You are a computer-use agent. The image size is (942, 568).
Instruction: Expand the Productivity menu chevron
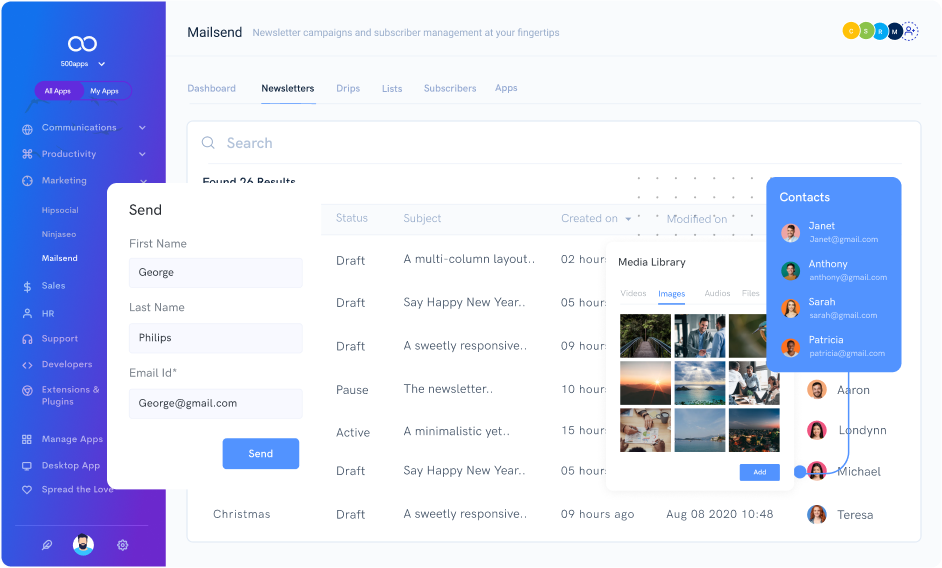click(x=142, y=154)
